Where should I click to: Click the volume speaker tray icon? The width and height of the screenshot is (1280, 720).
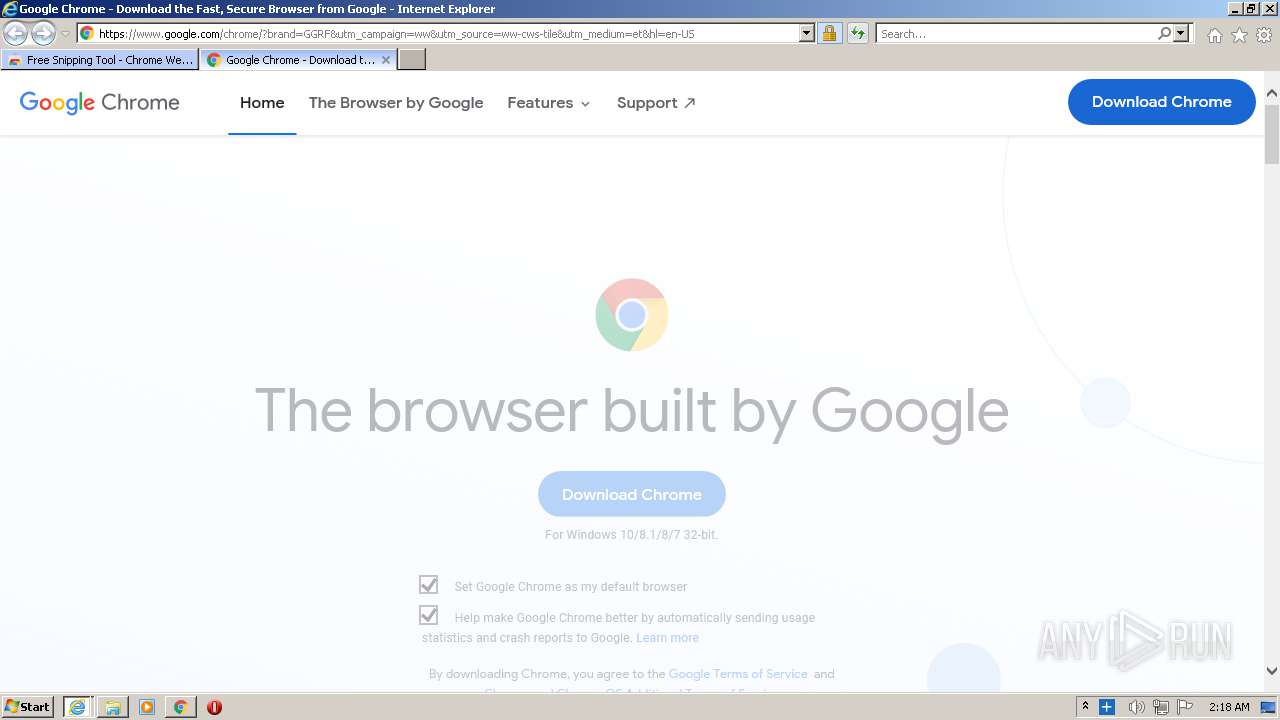pyautogui.click(x=1136, y=707)
